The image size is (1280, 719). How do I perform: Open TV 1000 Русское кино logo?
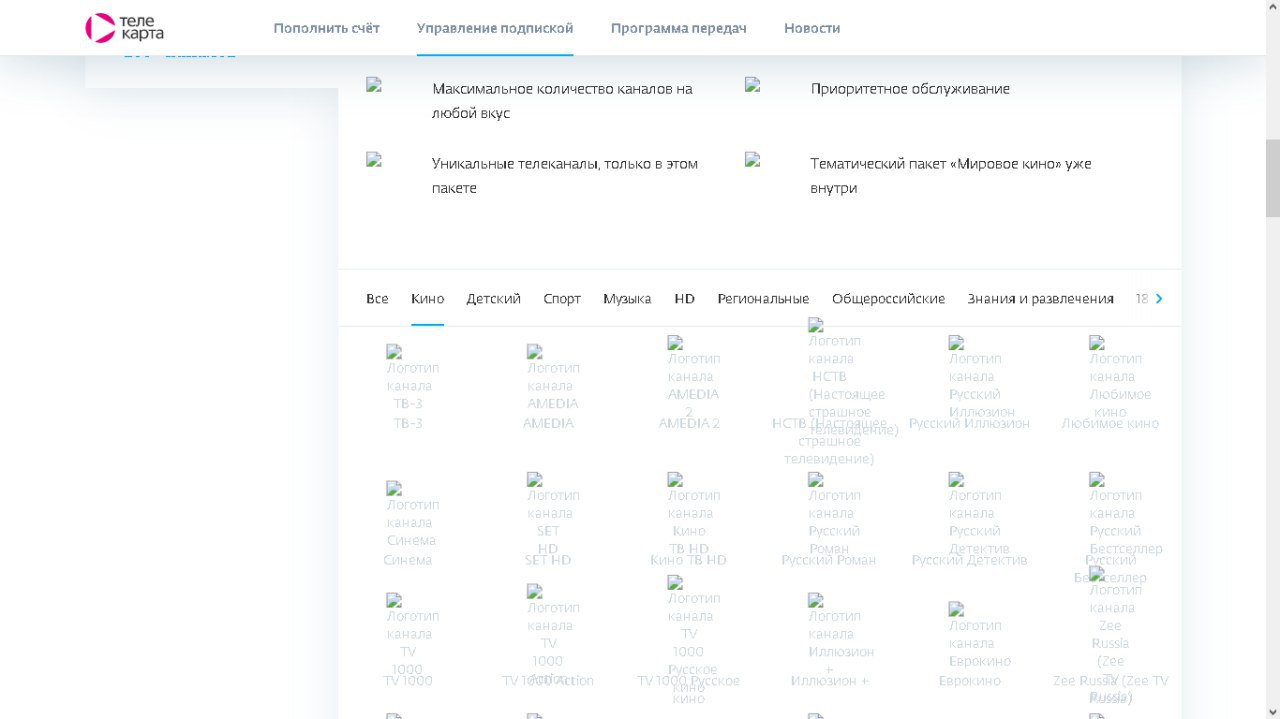pos(693,640)
